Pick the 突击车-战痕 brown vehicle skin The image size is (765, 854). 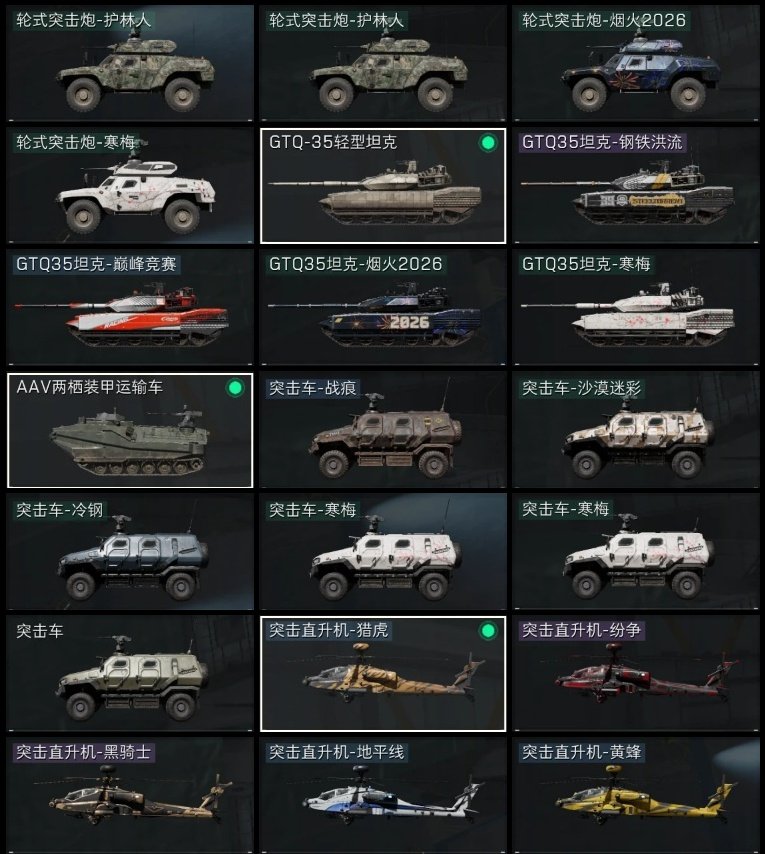tap(383, 430)
